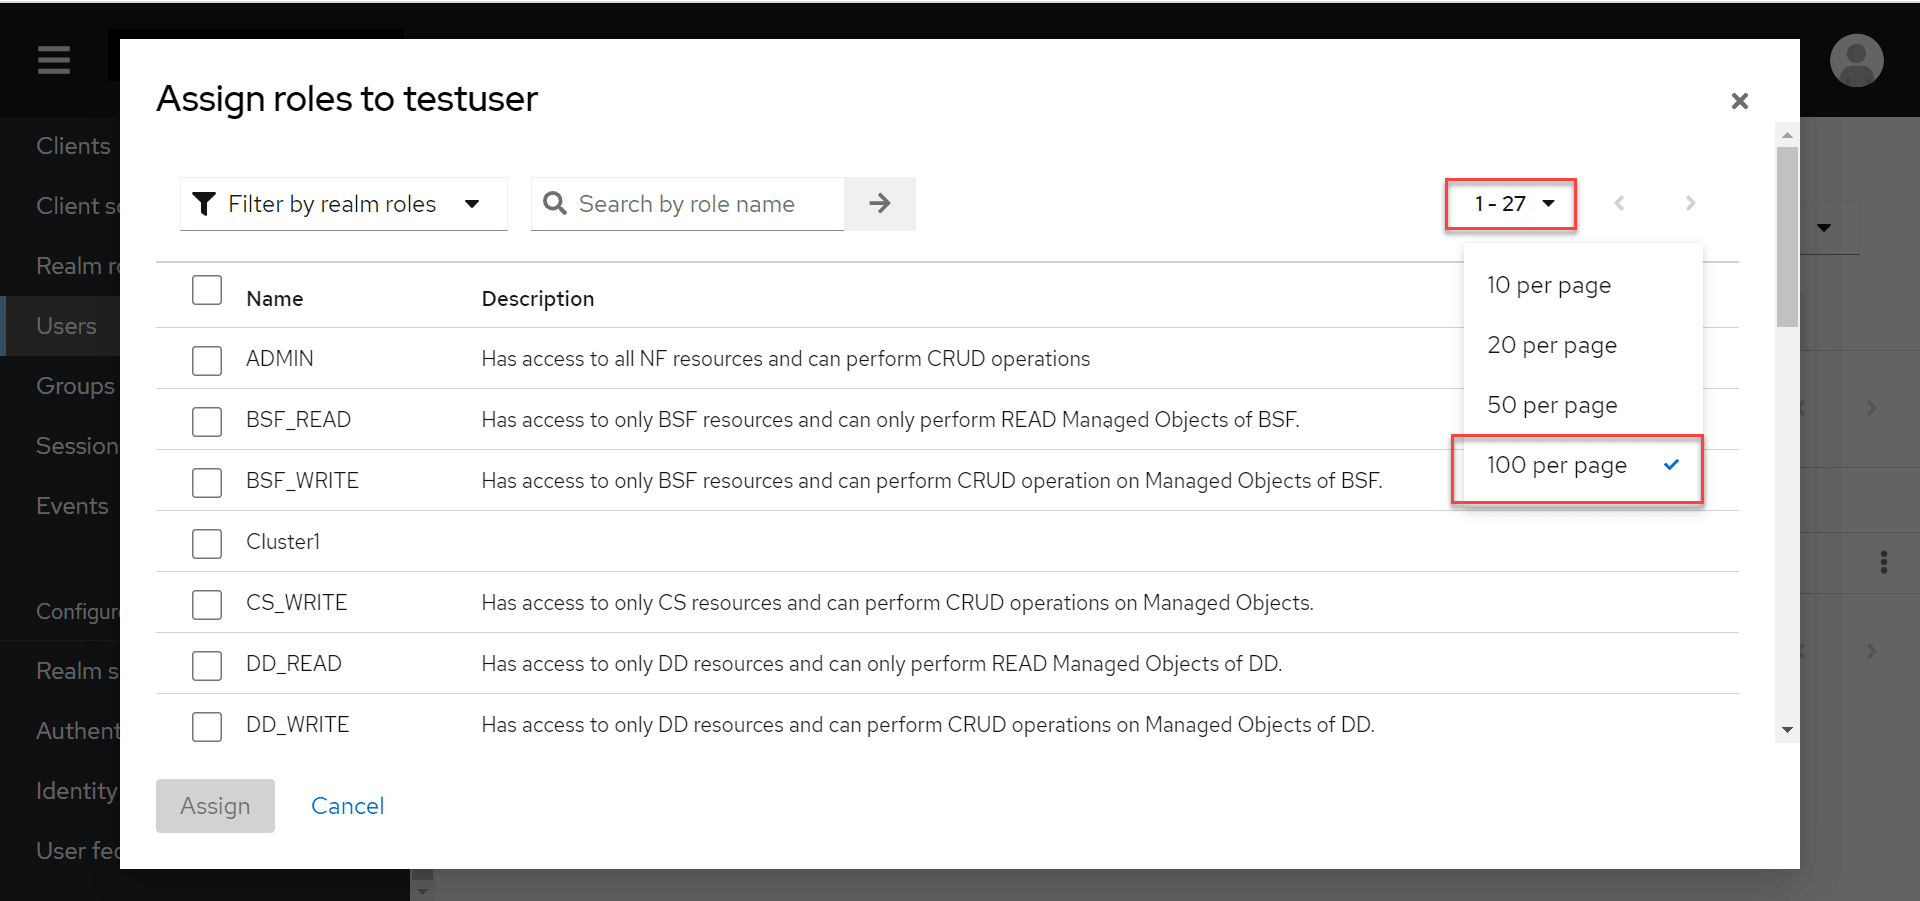The height and width of the screenshot is (901, 1920).
Task: Check the ADMIN role checkbox
Action: [x=207, y=360]
